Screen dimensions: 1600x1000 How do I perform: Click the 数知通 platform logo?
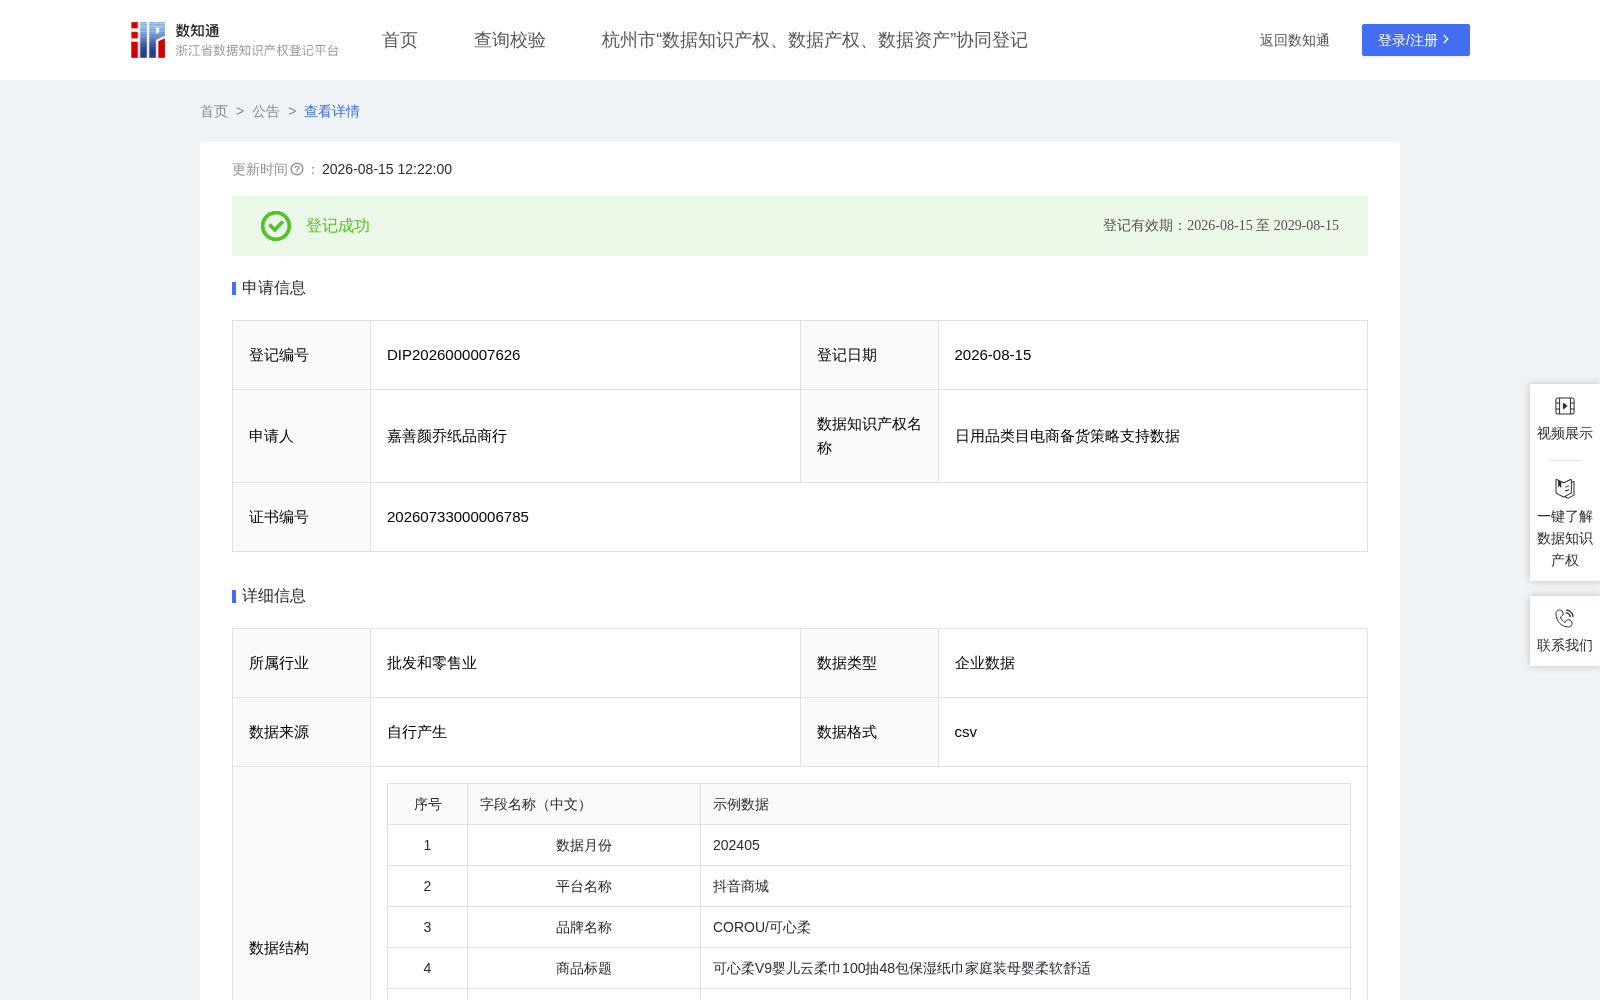tap(235, 40)
